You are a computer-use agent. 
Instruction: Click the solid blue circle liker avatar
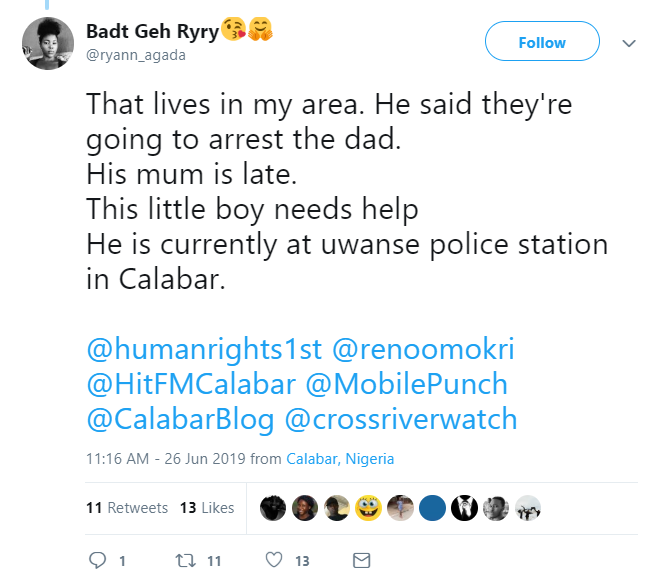pos(432,508)
